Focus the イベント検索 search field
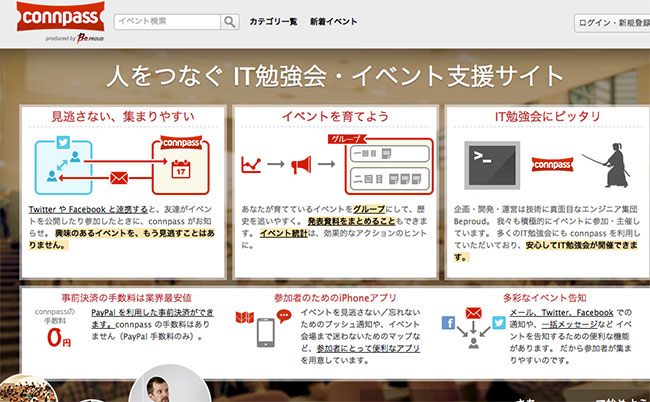This screenshot has width=650, height=402. (x=167, y=22)
